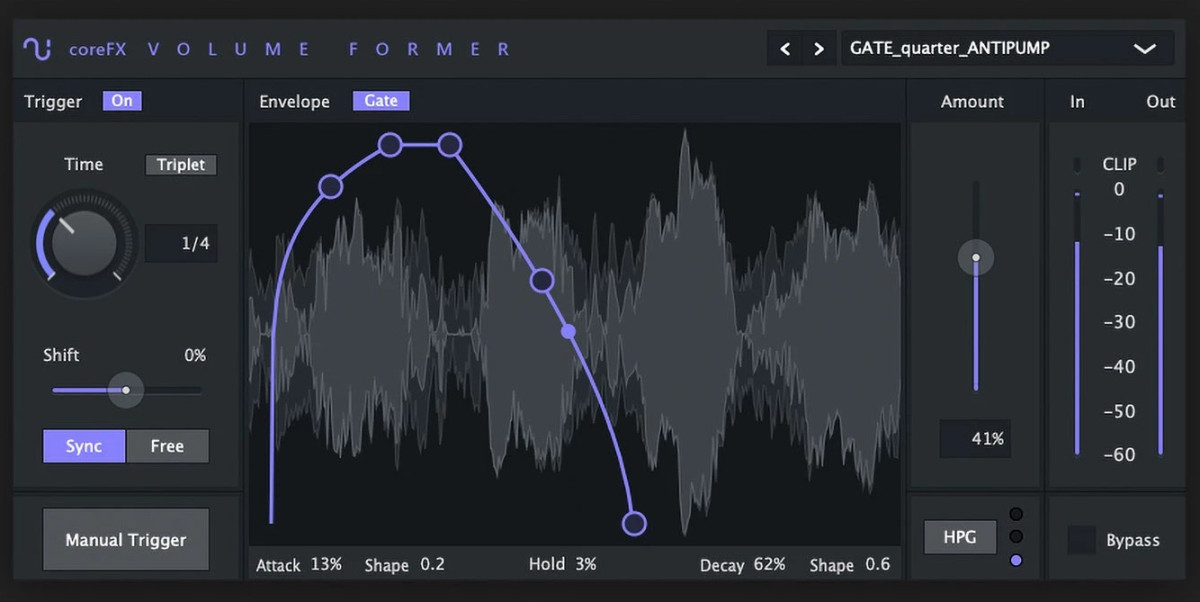Open the GATE_quarter_ANTIPUMP preset dropdown
This screenshot has width=1200, height=602.
tap(1007, 48)
